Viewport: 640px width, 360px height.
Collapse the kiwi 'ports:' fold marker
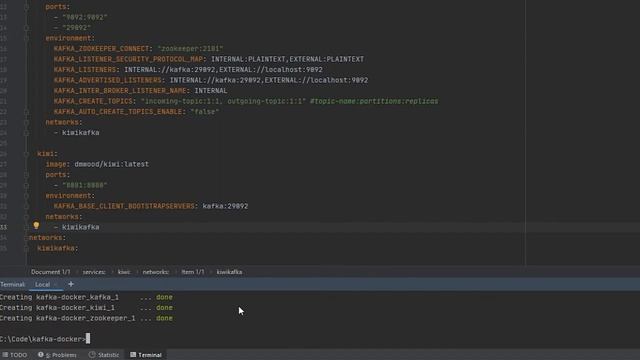tap(26, 175)
